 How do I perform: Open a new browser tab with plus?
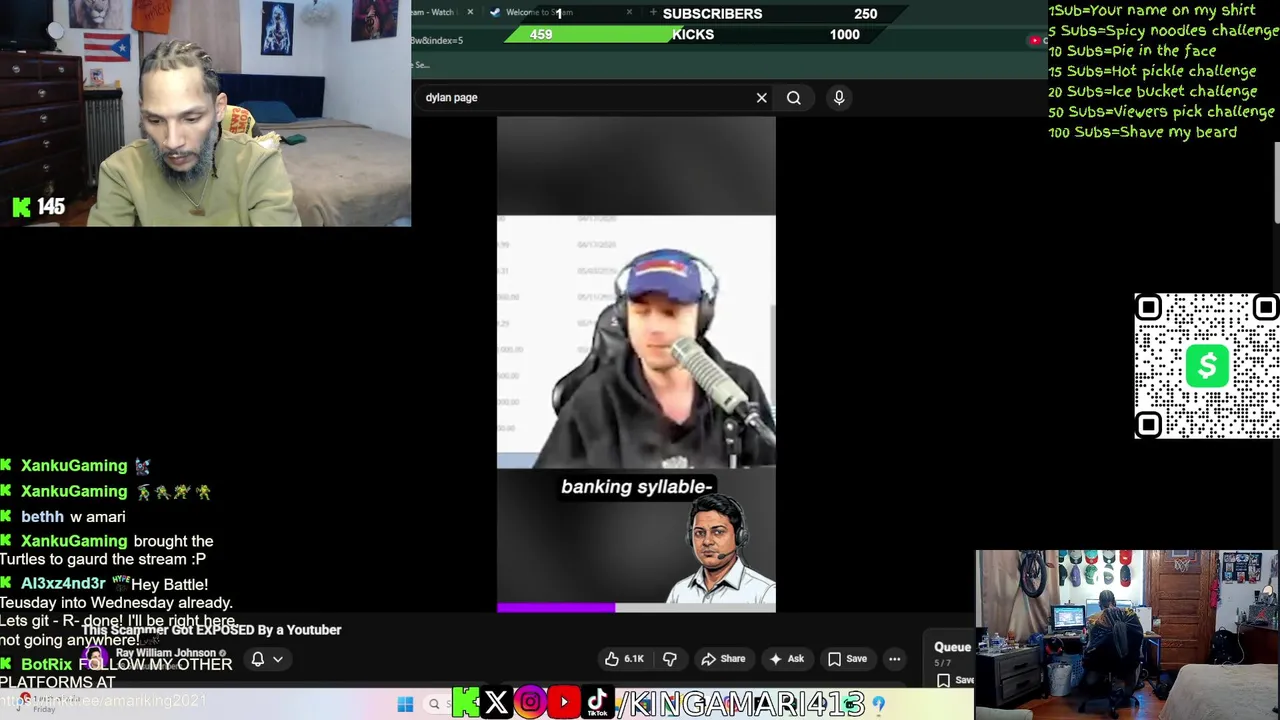pyautogui.click(x=653, y=12)
